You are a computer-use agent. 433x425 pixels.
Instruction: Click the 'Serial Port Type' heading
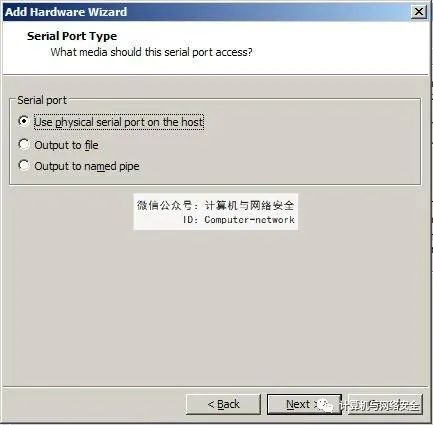pos(72,36)
